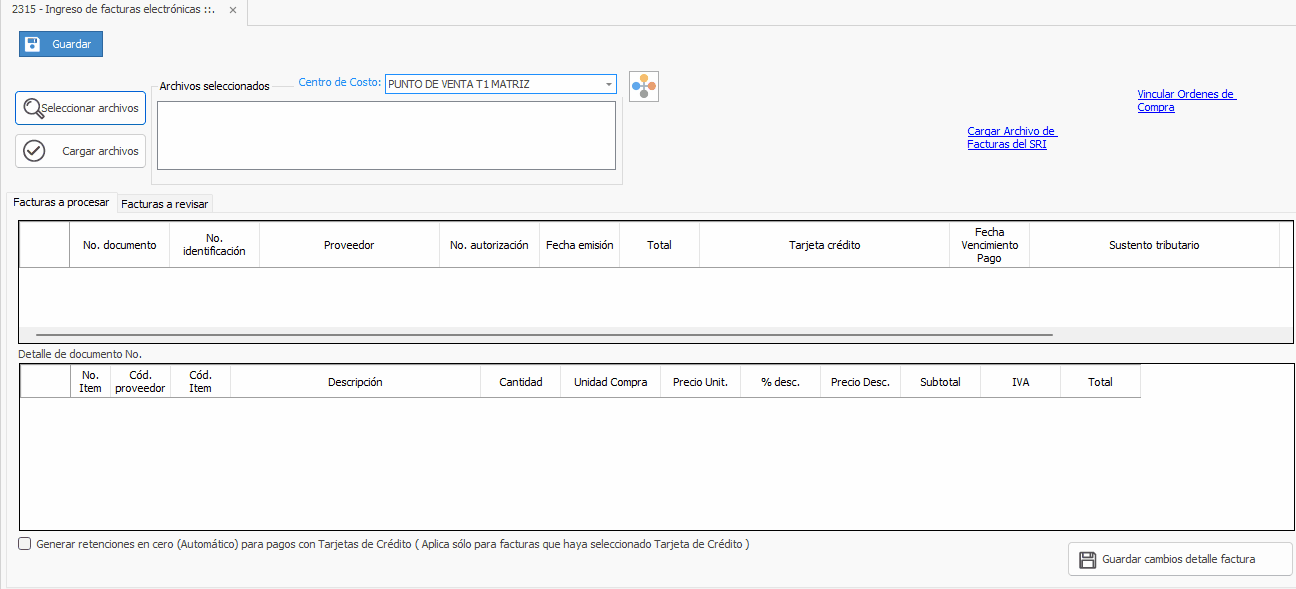Click the horizontal scrollbar of invoices grid
1296x589 pixels.
[544, 335]
